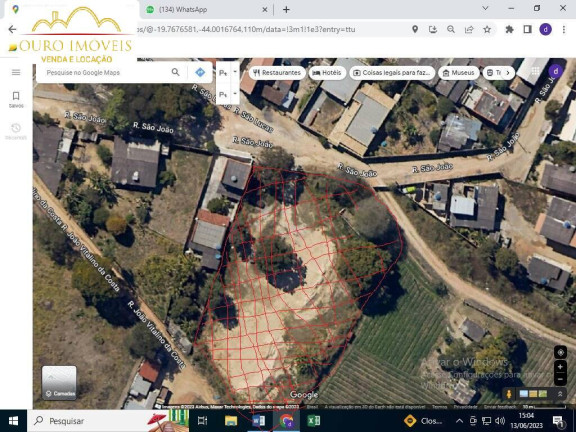Open the Termos link in map footer

439,407
